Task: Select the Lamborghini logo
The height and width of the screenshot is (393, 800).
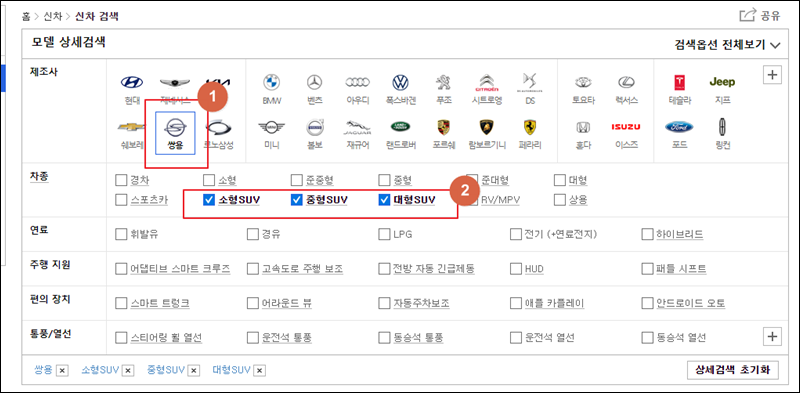Action: click(486, 127)
